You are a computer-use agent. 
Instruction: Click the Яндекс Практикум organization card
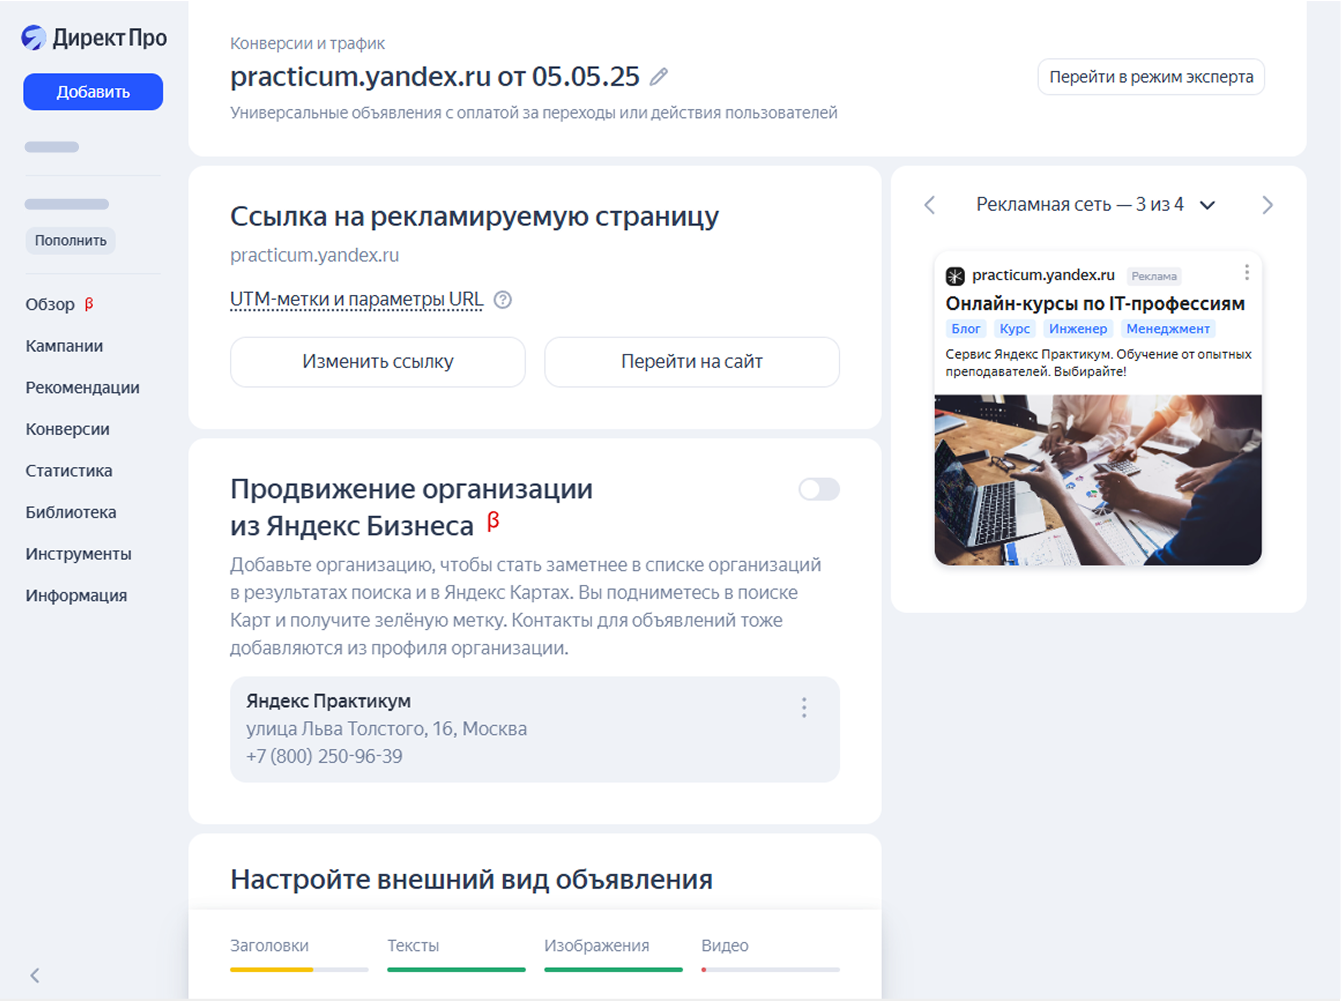click(535, 729)
